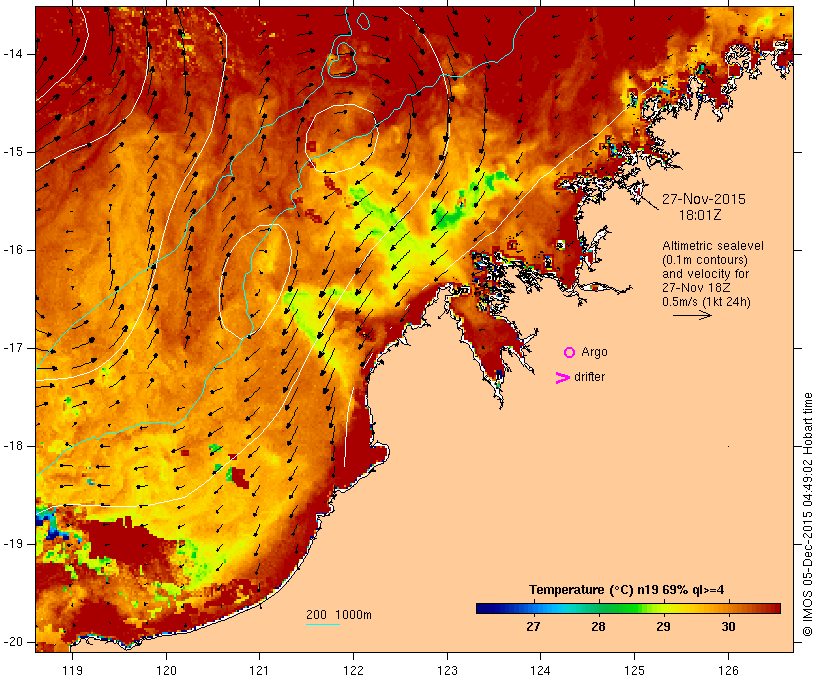The height and width of the screenshot is (680, 820).
Task: Click the '27-Nov 18Z' text line
Action: click(x=697, y=288)
